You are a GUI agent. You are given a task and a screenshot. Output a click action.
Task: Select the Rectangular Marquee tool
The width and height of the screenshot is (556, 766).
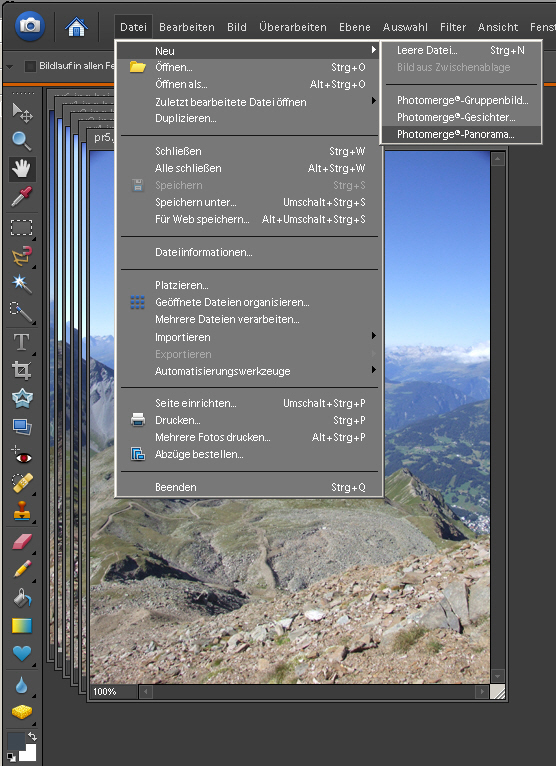click(x=21, y=228)
